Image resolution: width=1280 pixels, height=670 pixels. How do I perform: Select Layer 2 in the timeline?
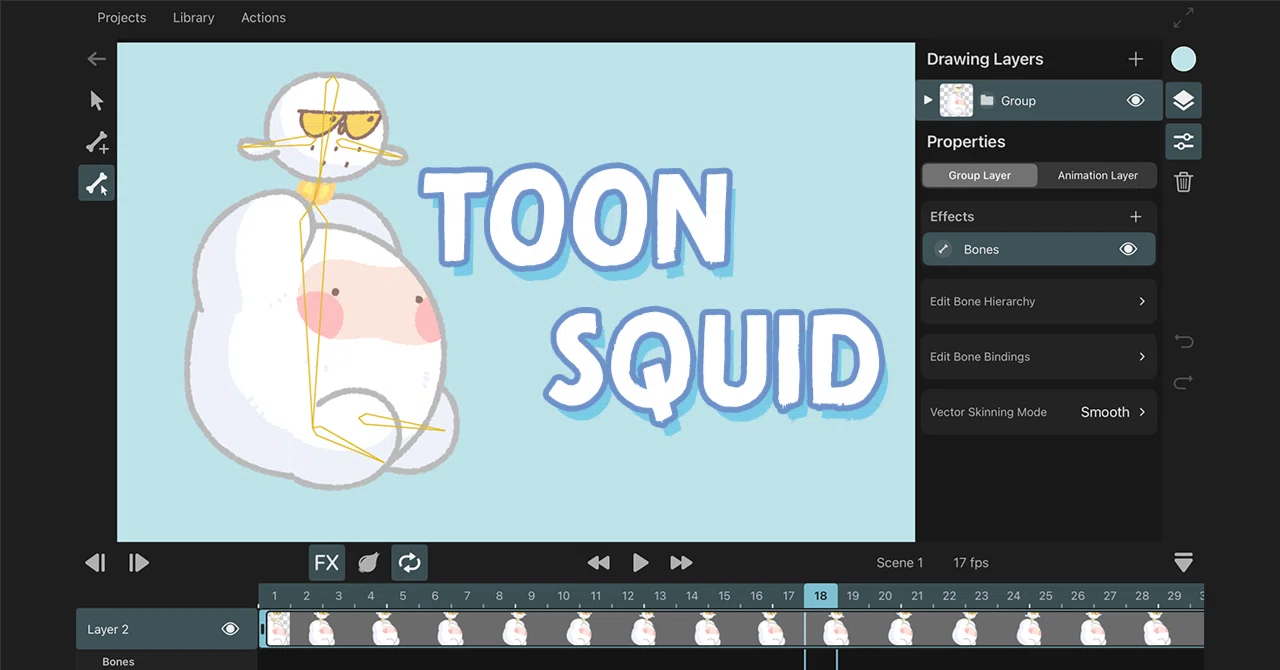167,629
